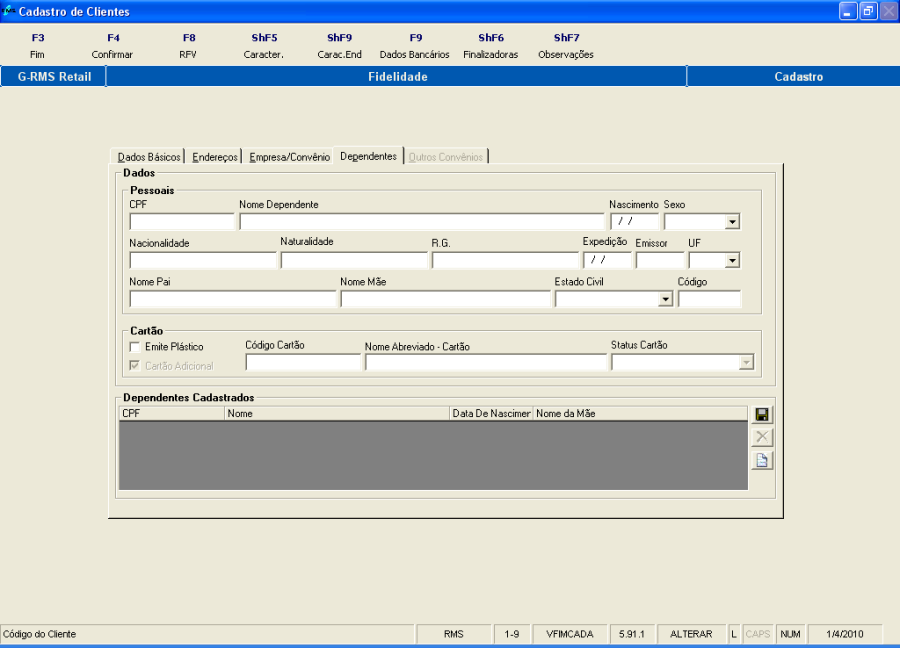Enable the Emite Plástico checkbox

tap(135, 347)
